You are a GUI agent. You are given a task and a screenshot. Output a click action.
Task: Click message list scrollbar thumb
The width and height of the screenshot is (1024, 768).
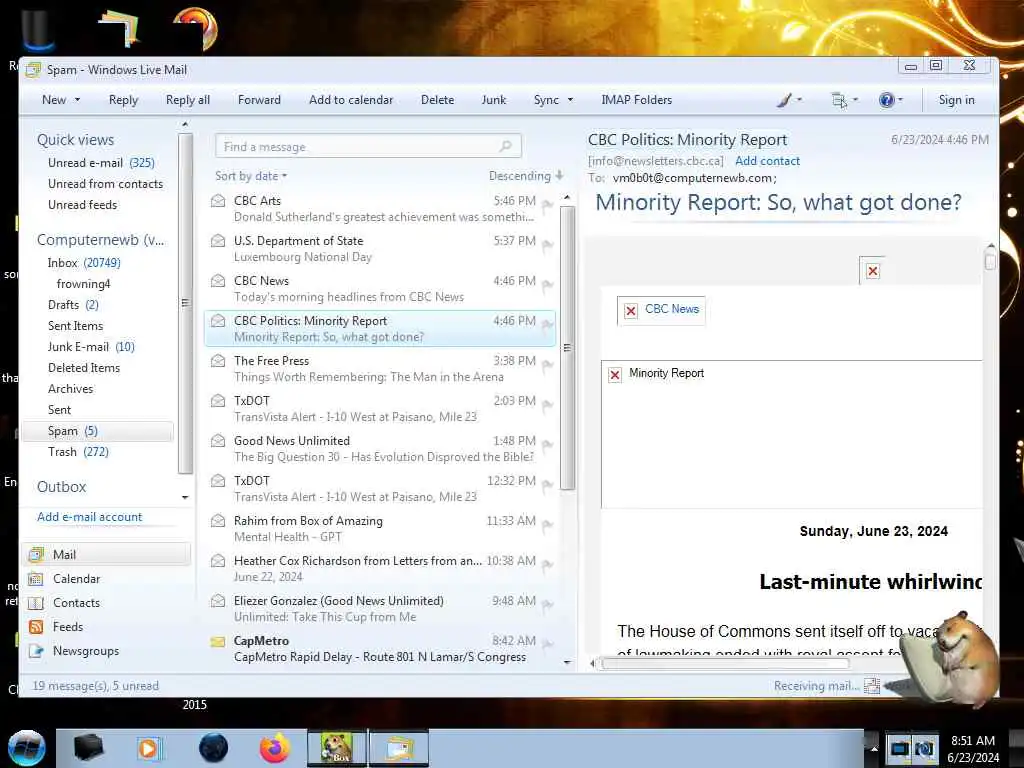568,347
